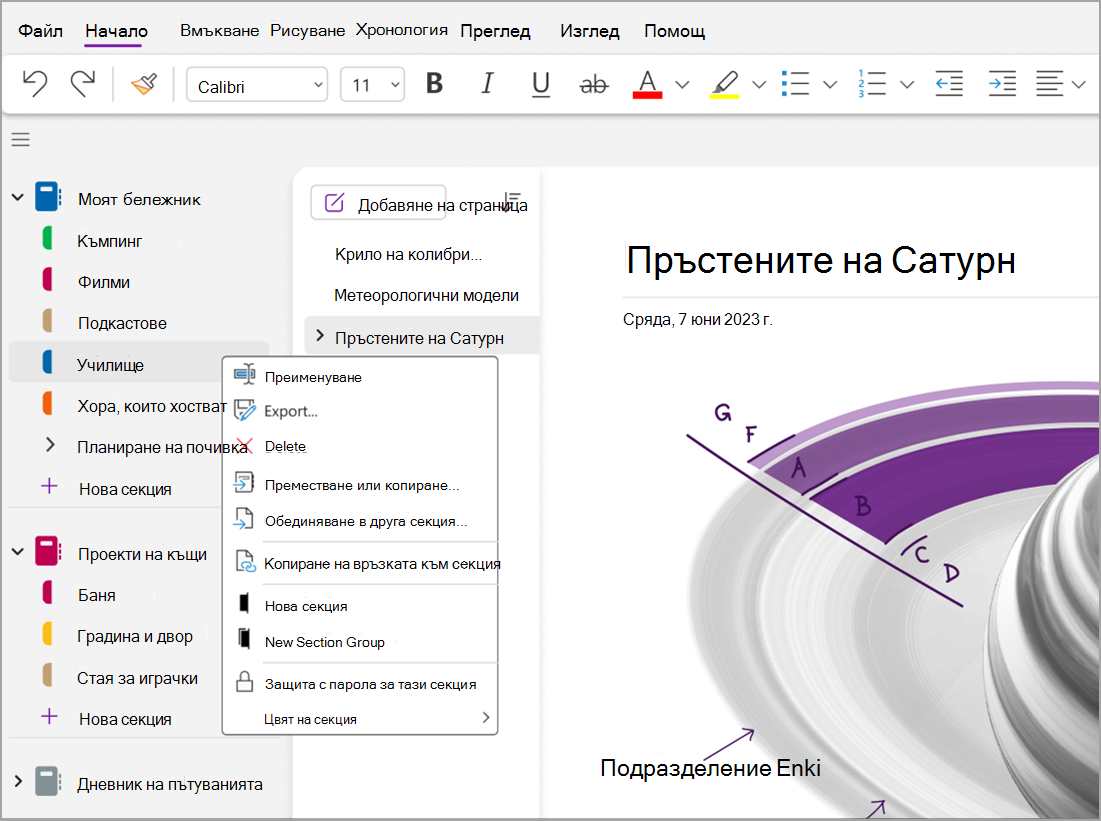Open highlight color dropdown arrow

[759, 84]
